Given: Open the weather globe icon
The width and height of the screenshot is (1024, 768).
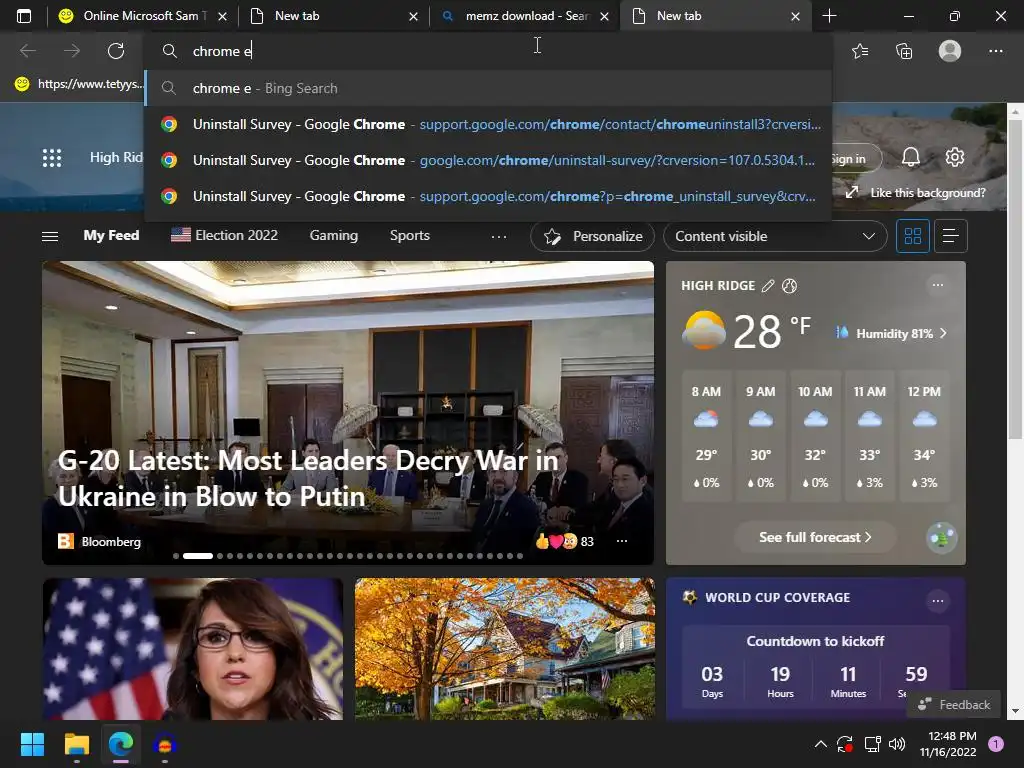Looking at the screenshot, I should coord(790,285).
